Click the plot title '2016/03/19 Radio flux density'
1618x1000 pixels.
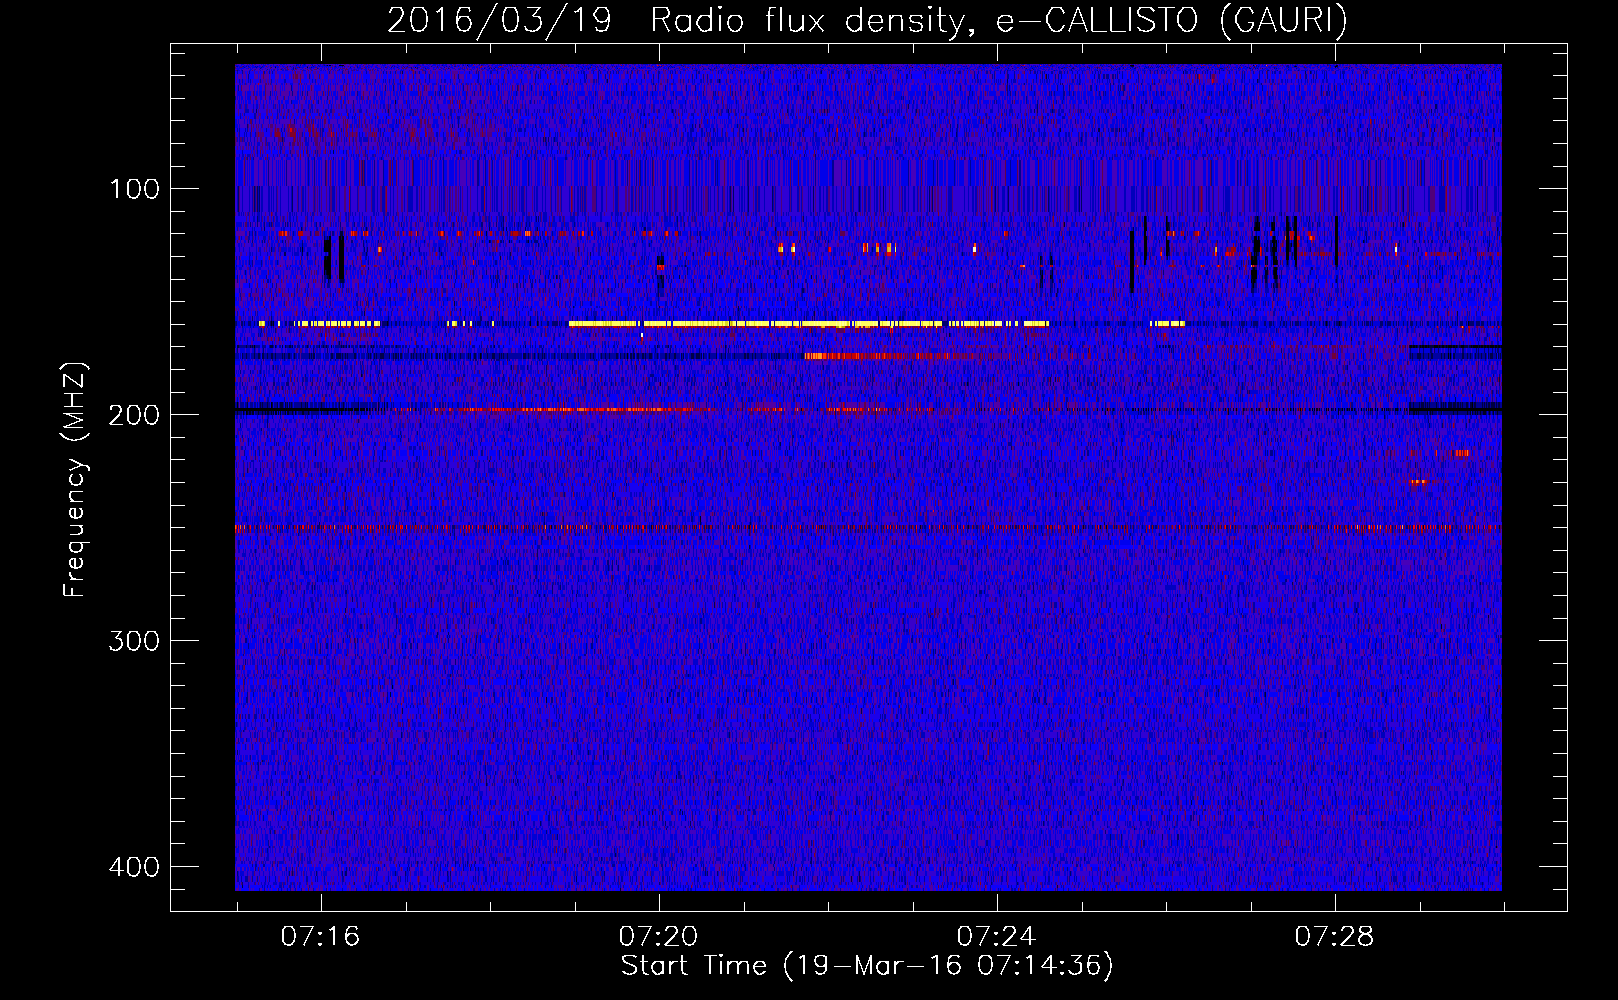(679, 20)
